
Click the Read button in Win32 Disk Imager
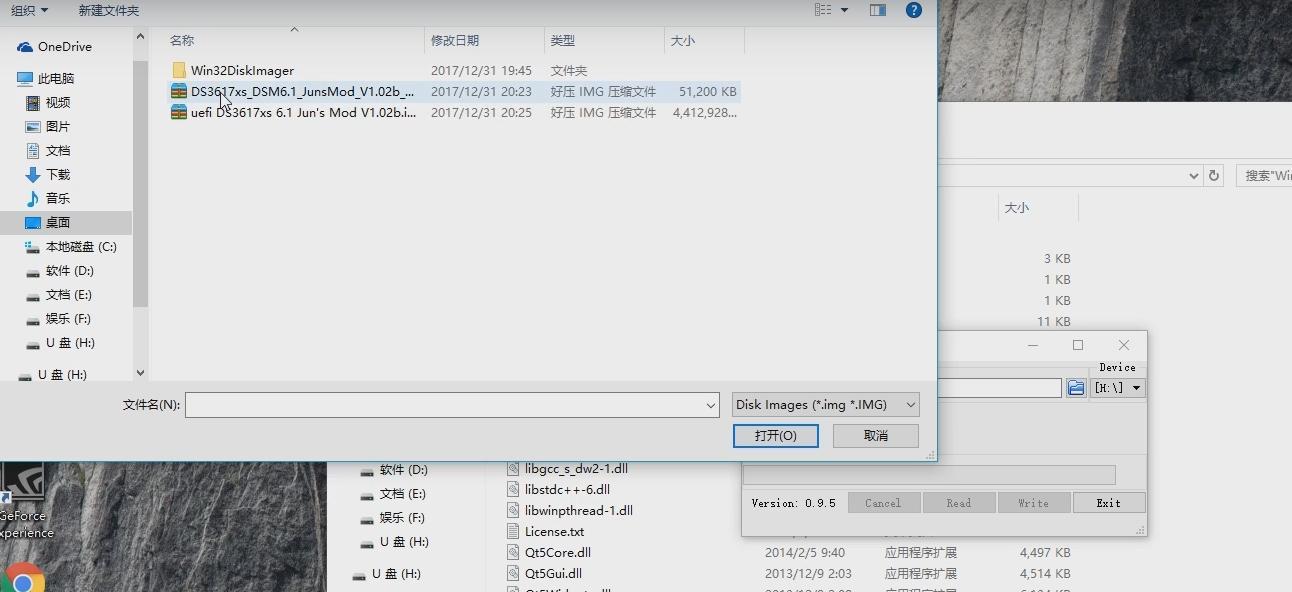point(959,503)
